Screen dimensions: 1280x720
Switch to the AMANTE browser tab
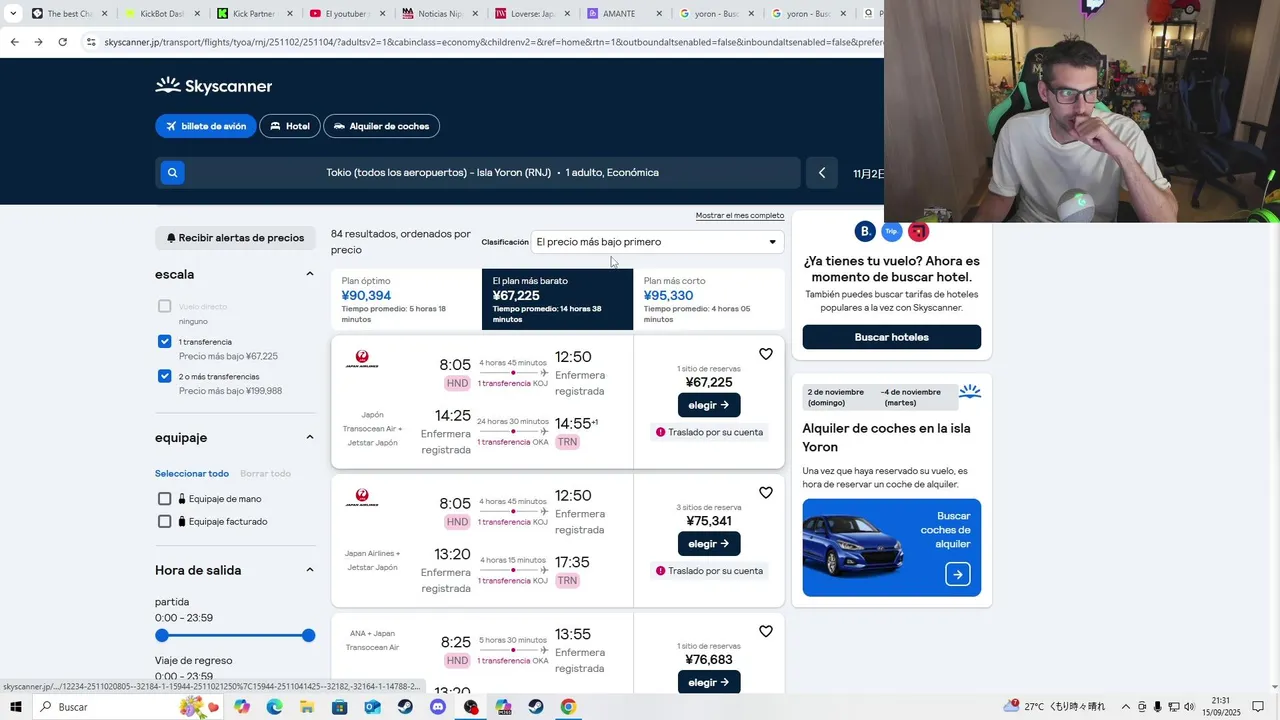(x=625, y=14)
